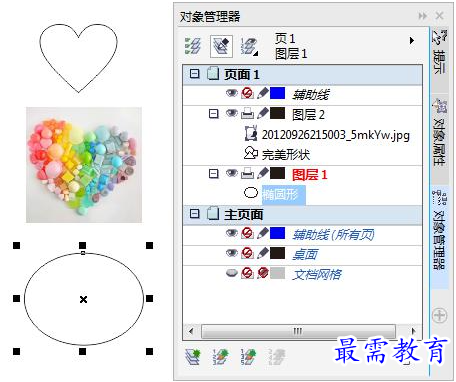Select the 文档网格 layer name
Viewport: 456px width, 382px height.
coord(317,275)
